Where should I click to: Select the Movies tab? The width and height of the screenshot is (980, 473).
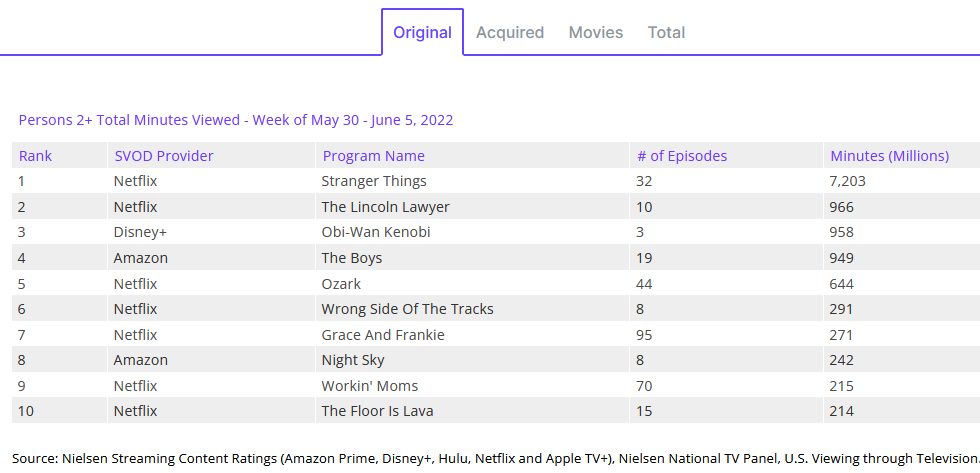coord(596,32)
